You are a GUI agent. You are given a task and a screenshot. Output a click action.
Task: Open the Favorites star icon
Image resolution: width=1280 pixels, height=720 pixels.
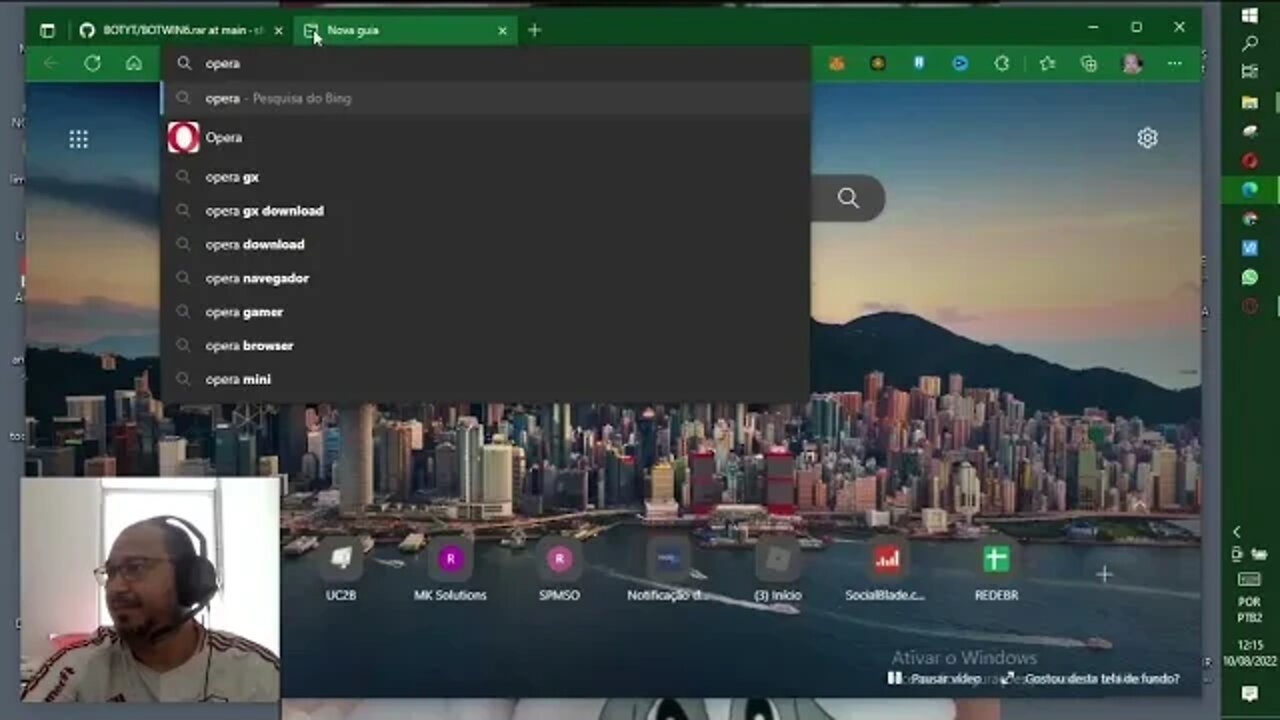(1047, 63)
